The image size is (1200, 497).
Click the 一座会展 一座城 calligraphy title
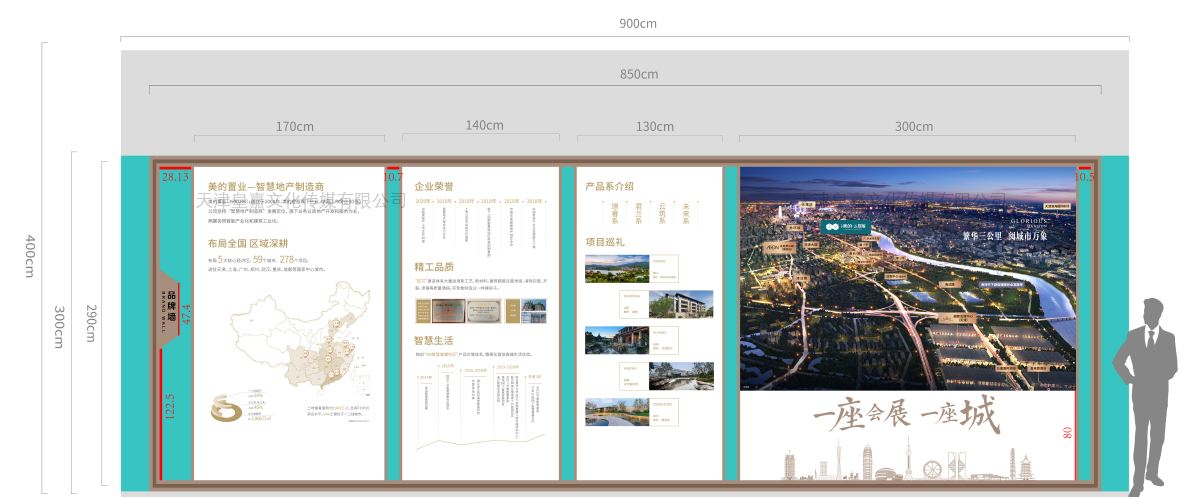[906, 416]
